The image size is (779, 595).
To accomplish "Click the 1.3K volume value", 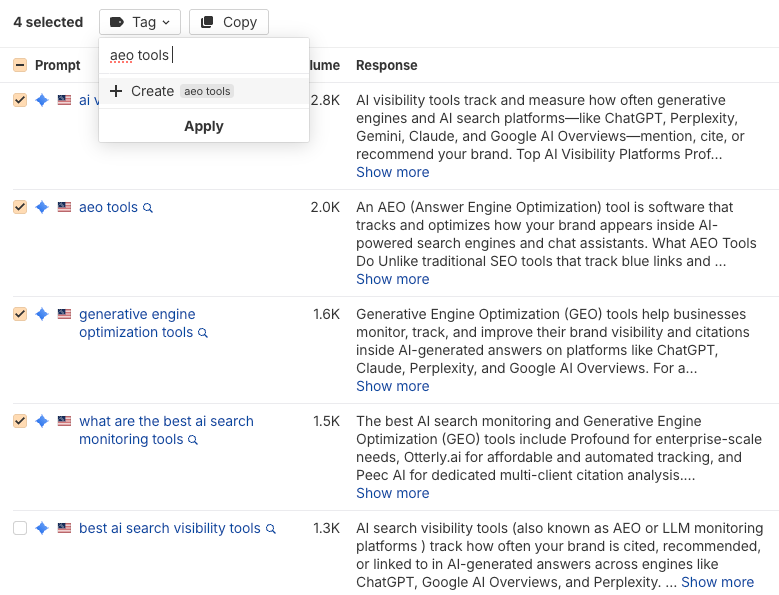I will [x=326, y=528].
